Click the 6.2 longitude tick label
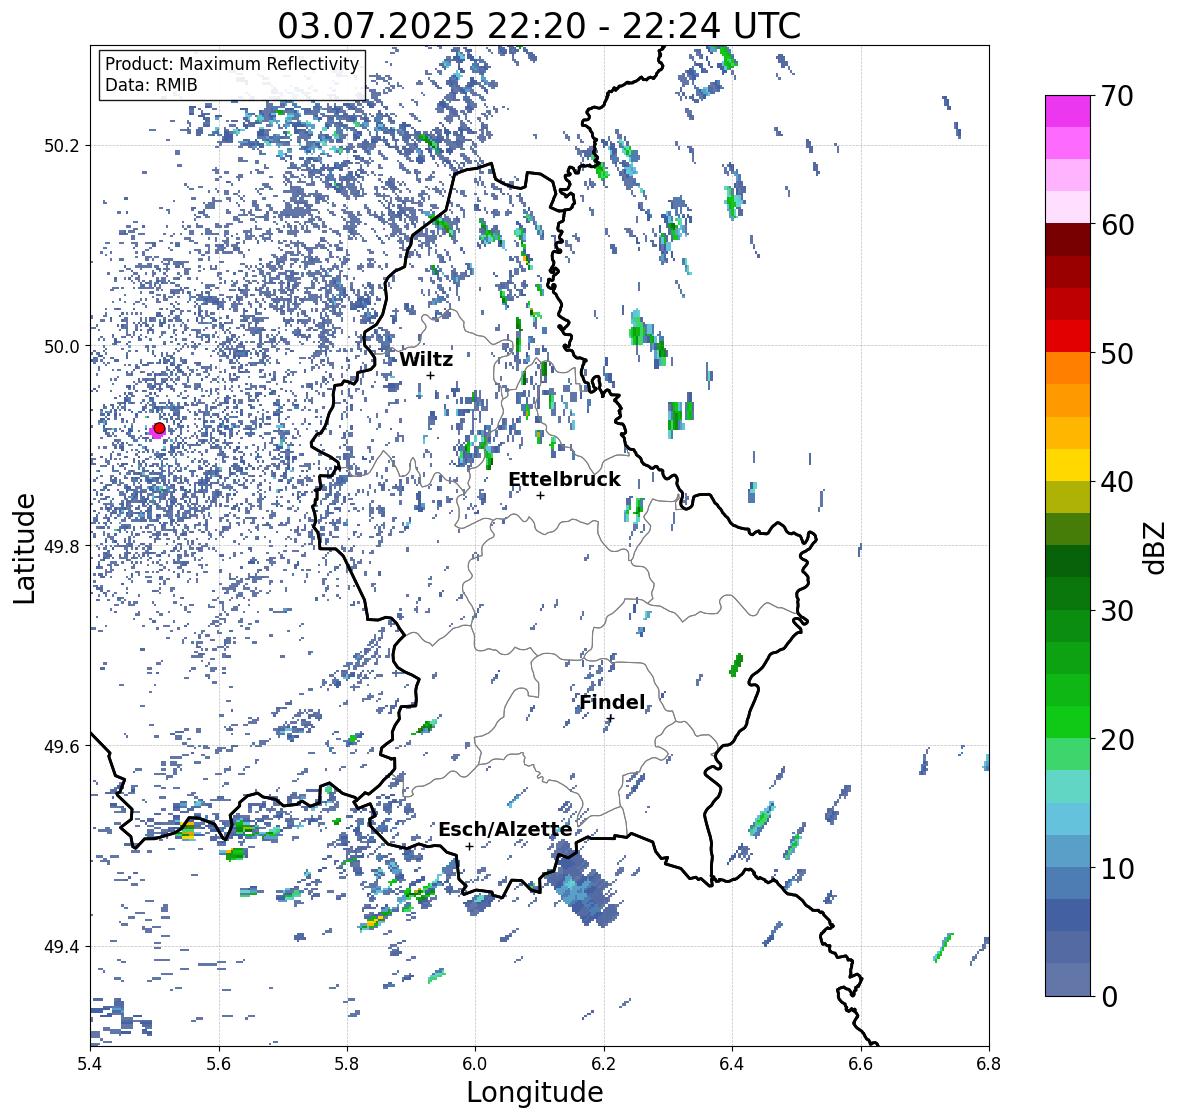 pos(604,1064)
